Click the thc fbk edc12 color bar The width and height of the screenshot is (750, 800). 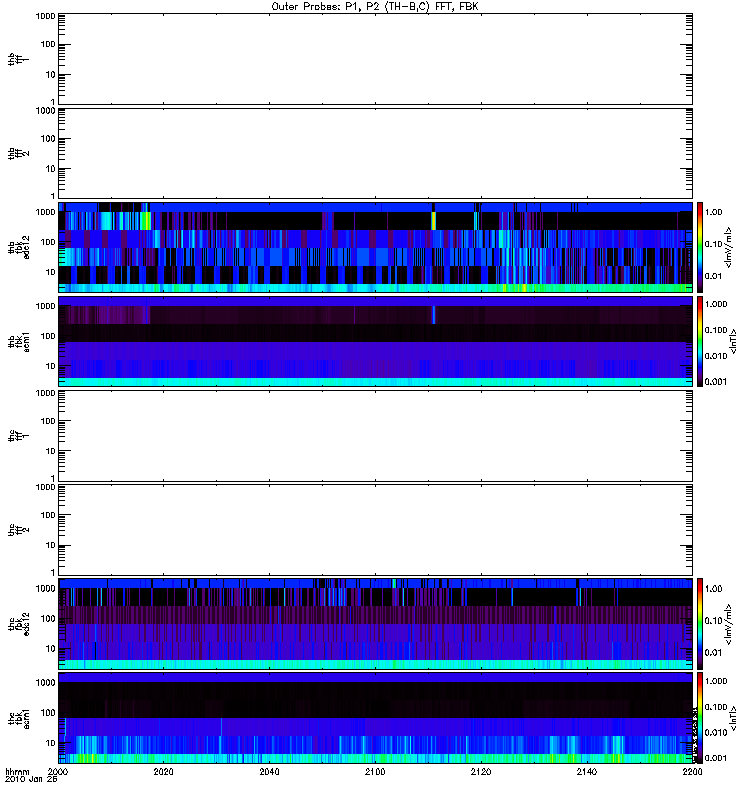coord(700,623)
